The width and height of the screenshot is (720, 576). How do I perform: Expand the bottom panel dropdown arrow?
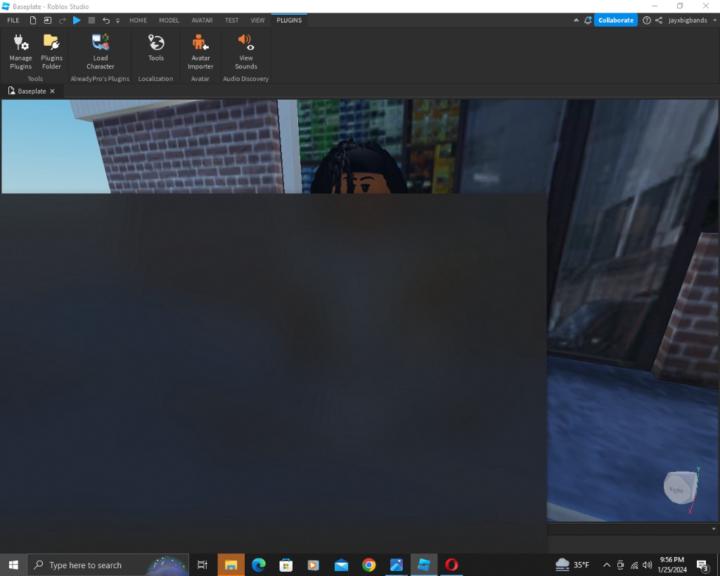coord(714,529)
